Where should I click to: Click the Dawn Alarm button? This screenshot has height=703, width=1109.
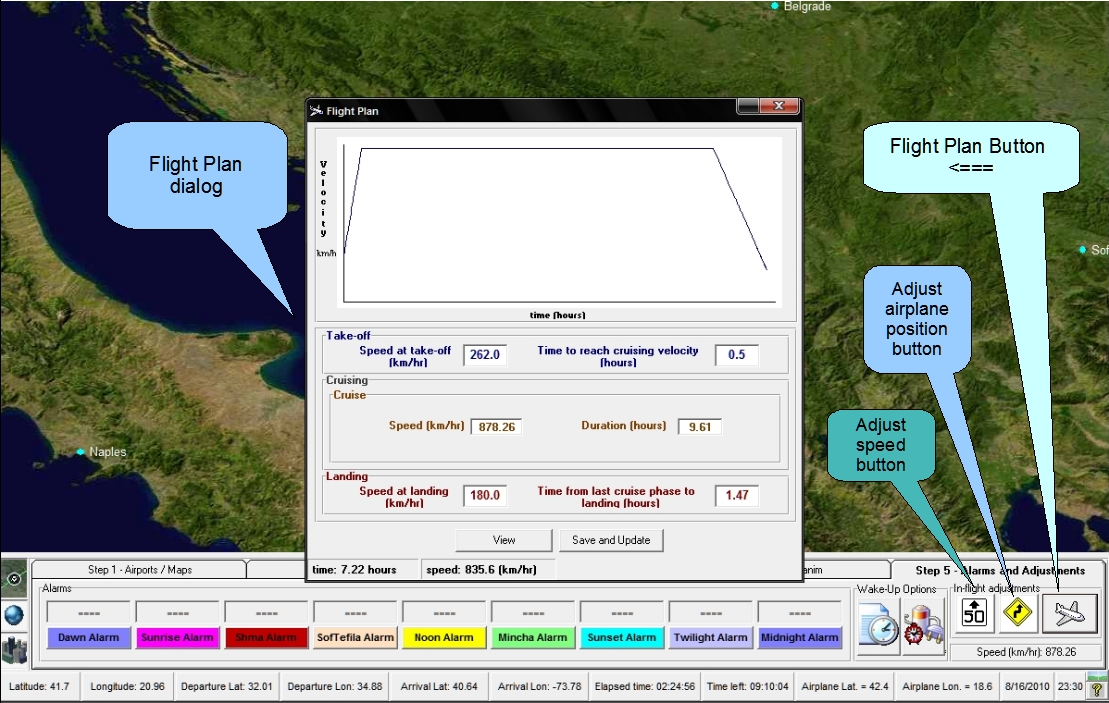click(x=88, y=637)
